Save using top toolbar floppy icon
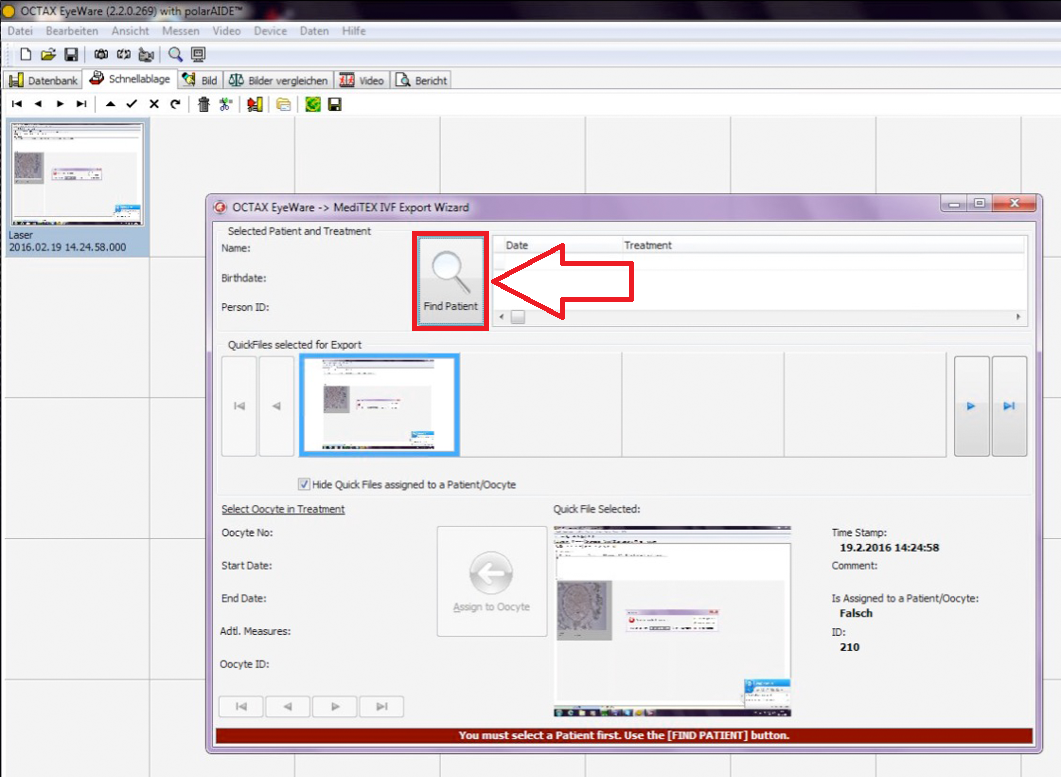The image size is (1061, 777). (x=71, y=54)
